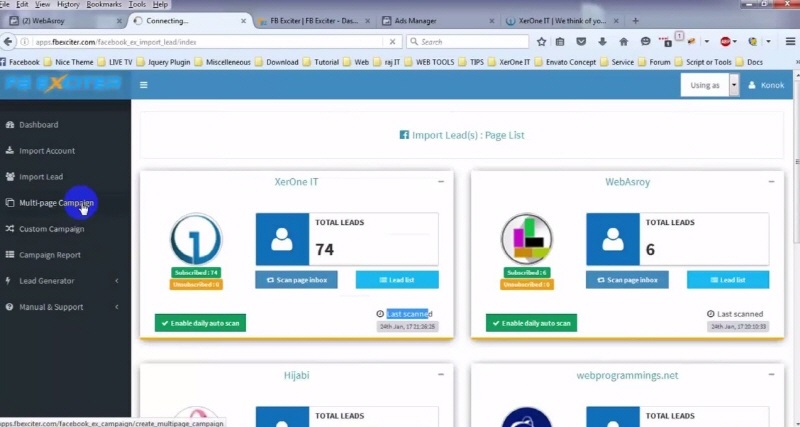
Task: Collapse the webprogrammings.net card
Action: tap(771, 374)
